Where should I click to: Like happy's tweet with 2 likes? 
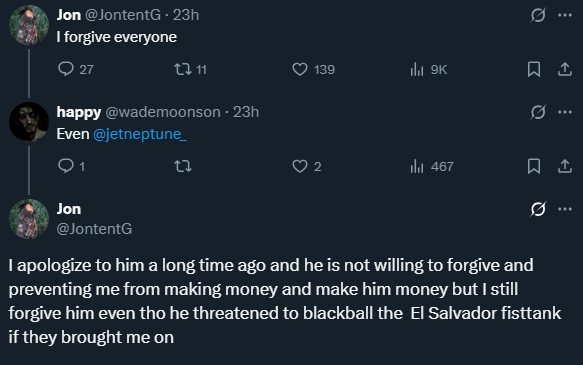click(300, 166)
